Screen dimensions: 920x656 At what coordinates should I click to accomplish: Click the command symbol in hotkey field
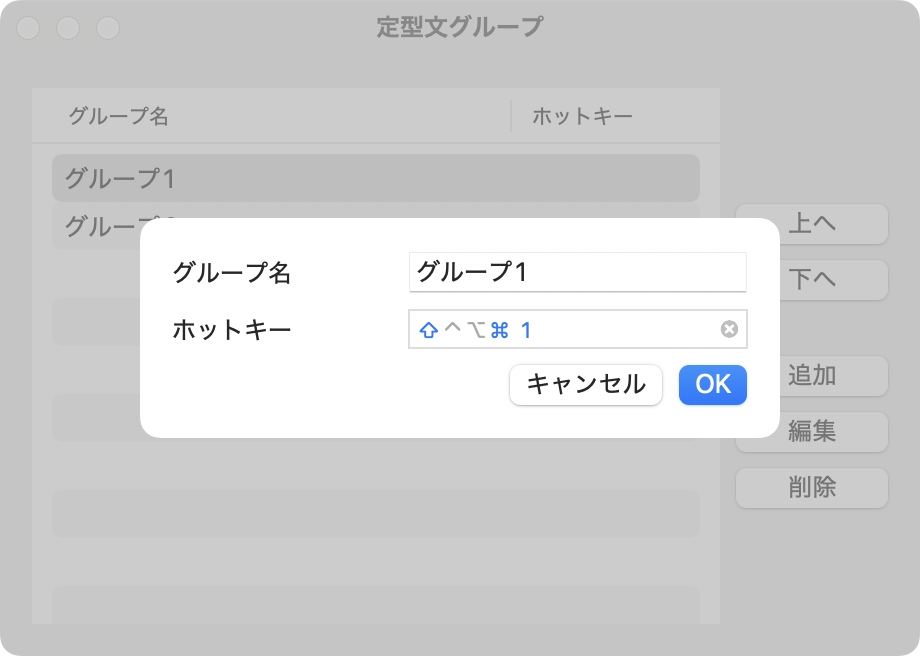pos(499,330)
